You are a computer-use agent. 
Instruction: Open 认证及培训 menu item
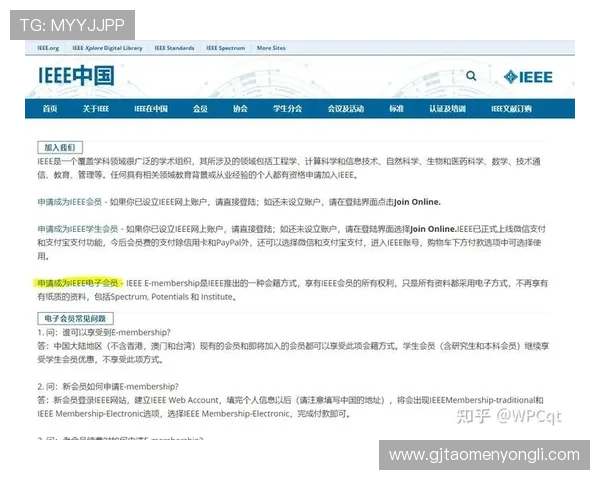click(448, 109)
